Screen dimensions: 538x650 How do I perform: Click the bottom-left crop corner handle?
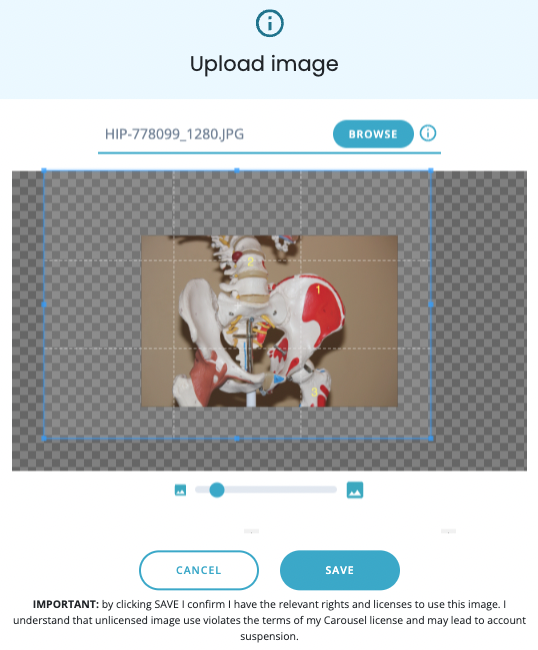pos(44,438)
